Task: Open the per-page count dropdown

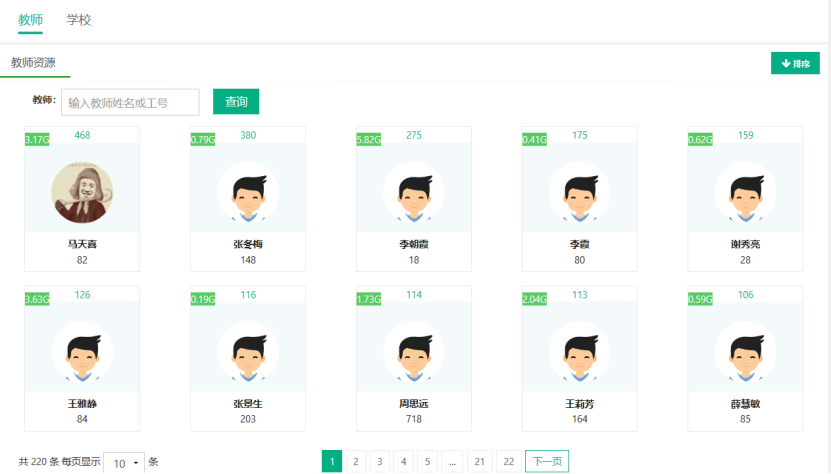Action: (124, 462)
